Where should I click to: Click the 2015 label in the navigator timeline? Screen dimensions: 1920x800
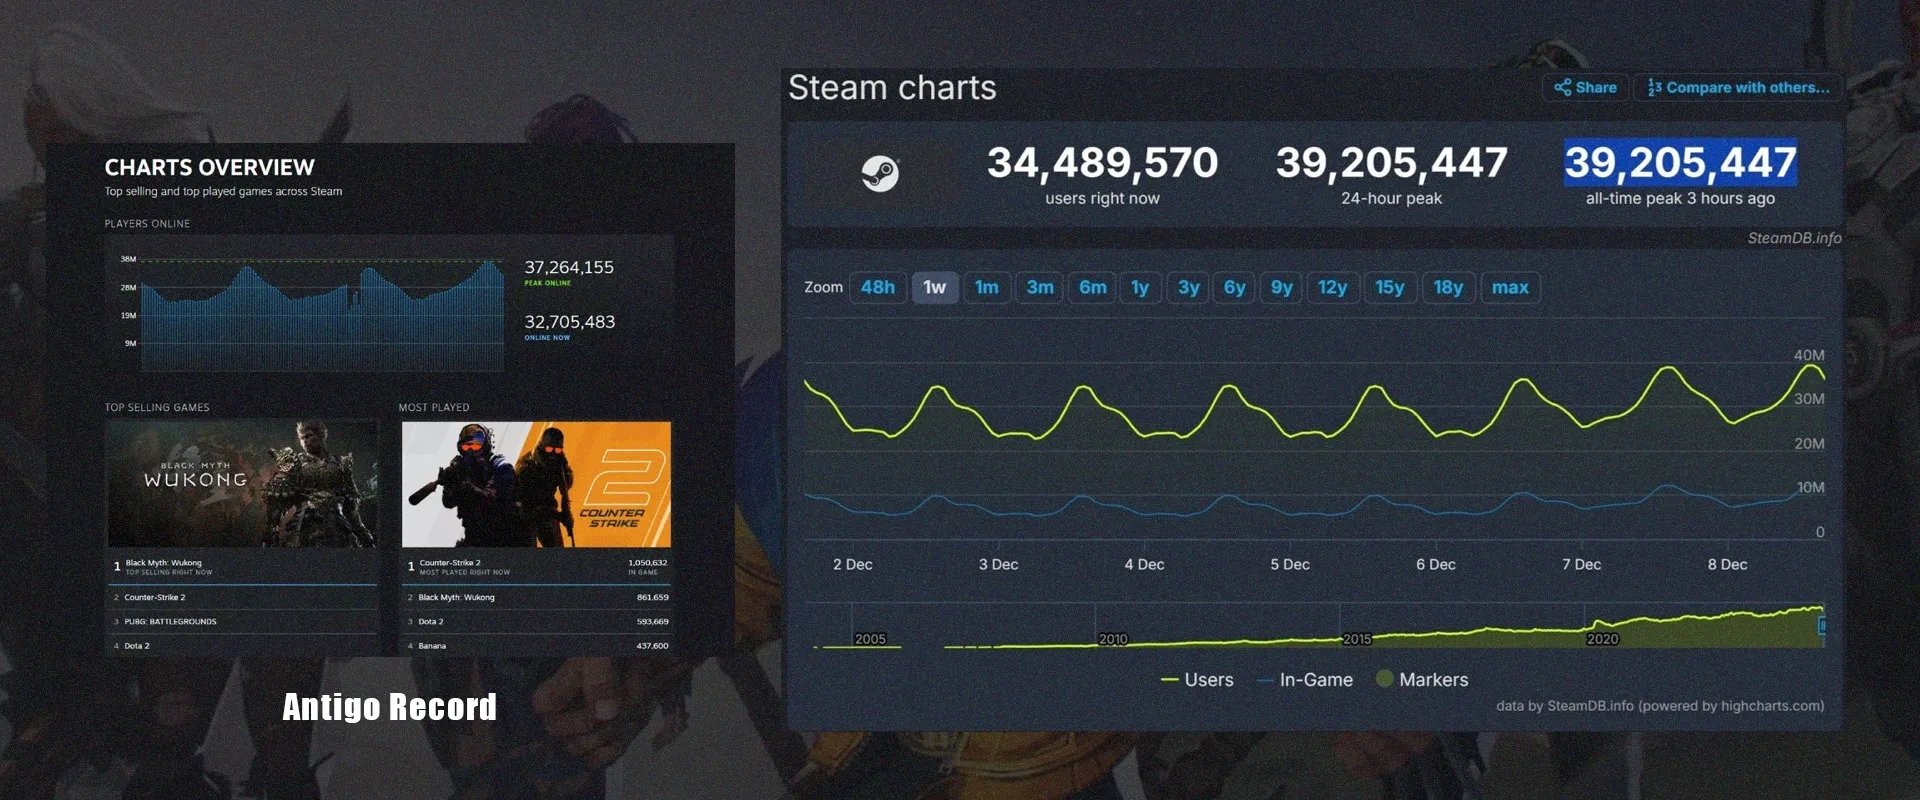(1357, 639)
